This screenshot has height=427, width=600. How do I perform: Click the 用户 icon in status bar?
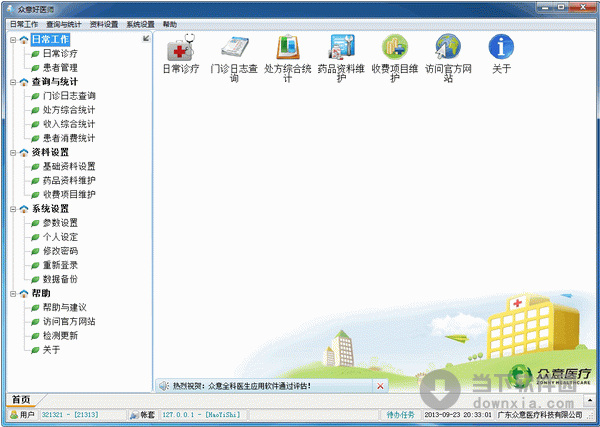click(14, 414)
